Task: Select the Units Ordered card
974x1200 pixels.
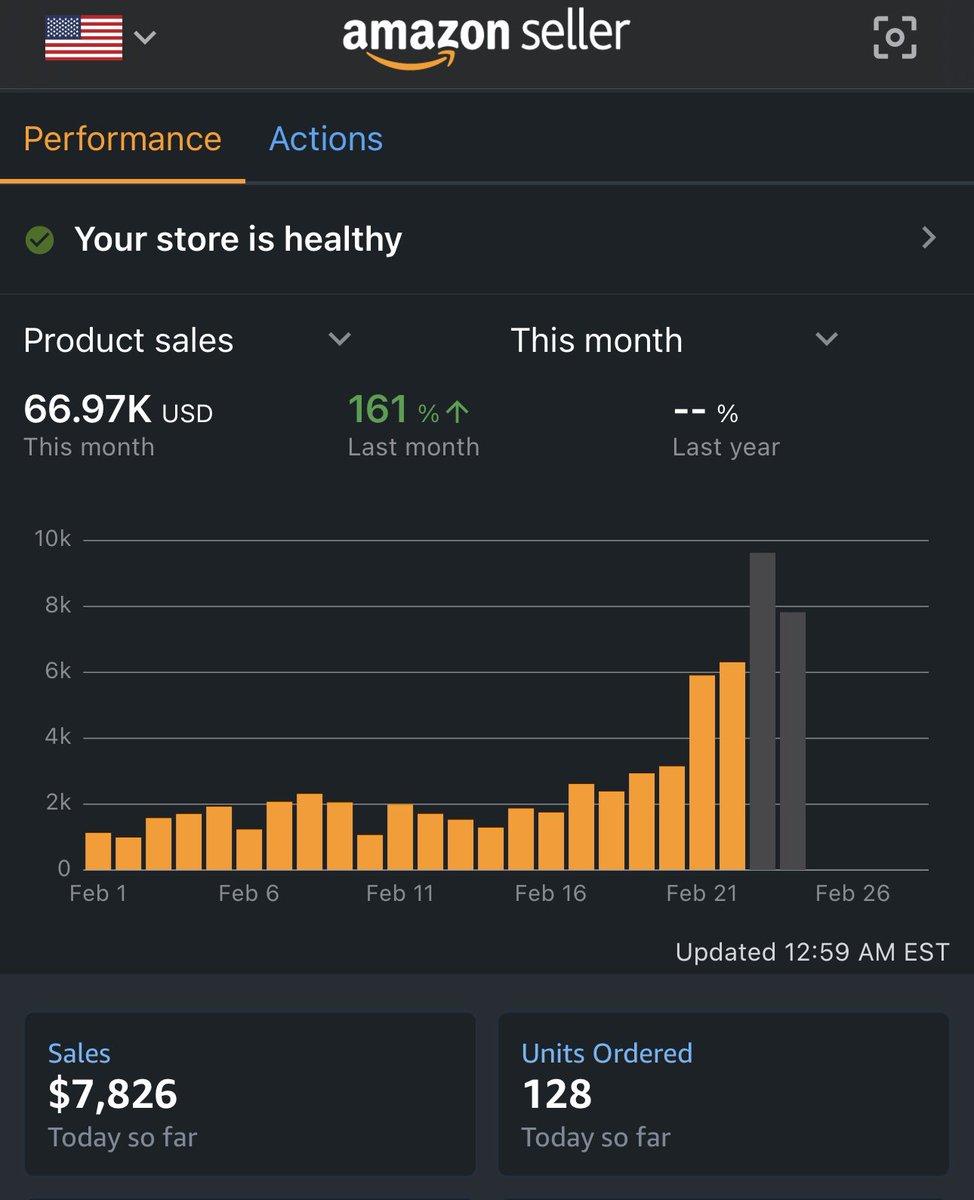Action: pos(725,1094)
